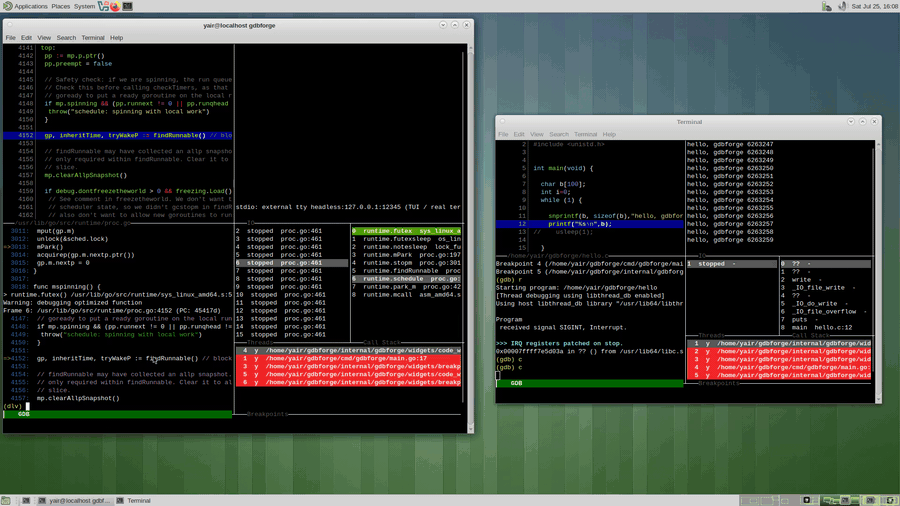Select breakpoint 4 row in gdbforge window

[348, 351]
